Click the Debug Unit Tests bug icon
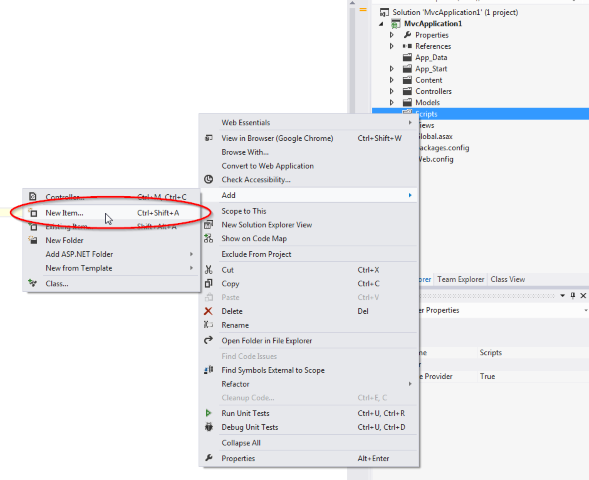This screenshot has width=589, height=480. point(209,427)
